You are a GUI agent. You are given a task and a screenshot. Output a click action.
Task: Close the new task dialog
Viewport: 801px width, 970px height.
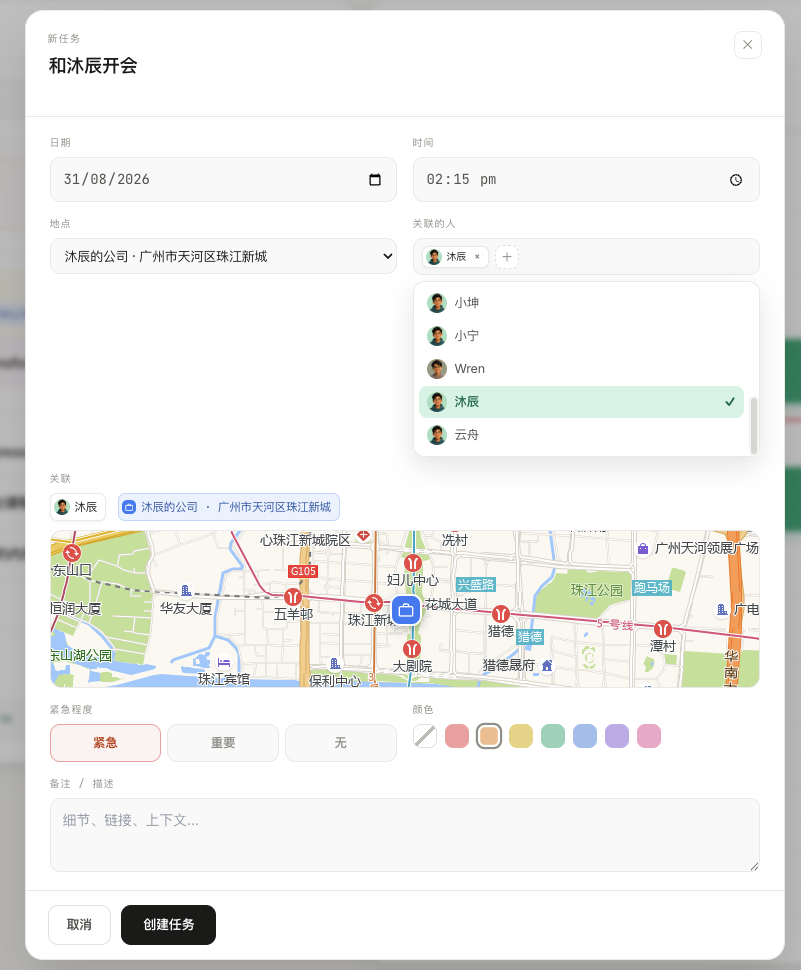(747, 45)
